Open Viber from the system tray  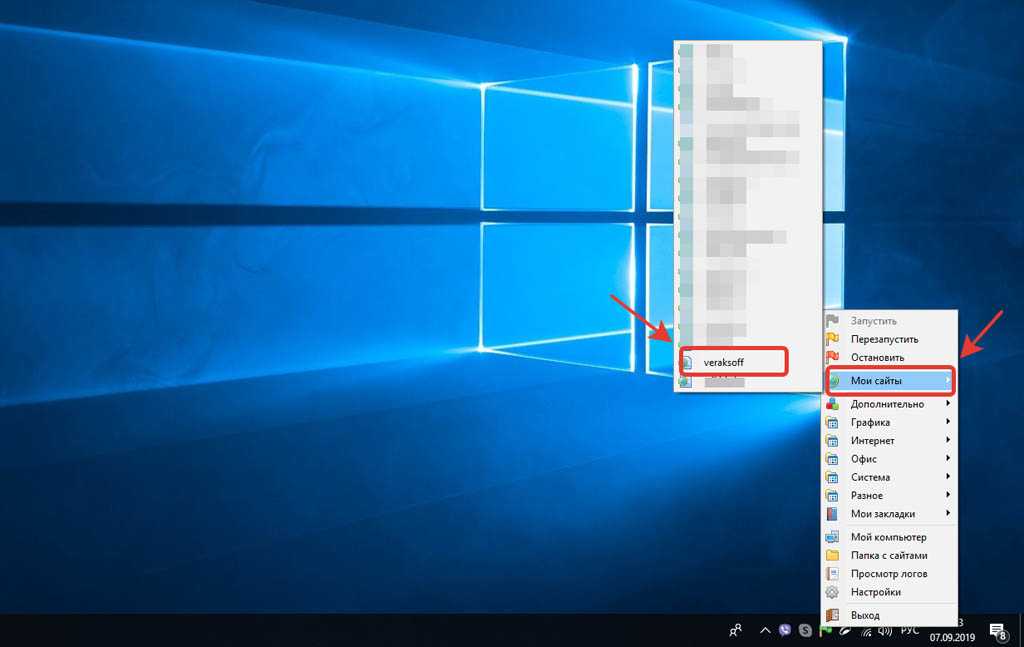[x=785, y=630]
